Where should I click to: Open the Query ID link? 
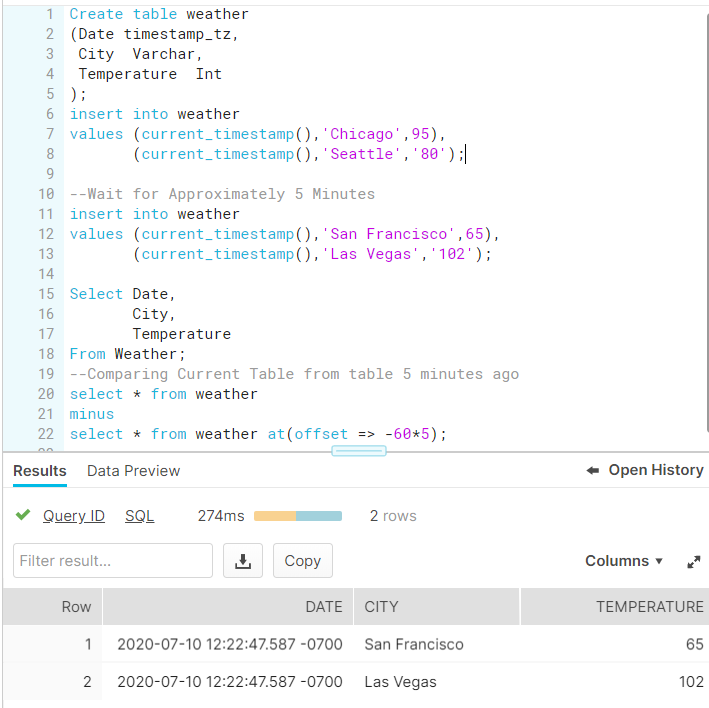tap(74, 516)
